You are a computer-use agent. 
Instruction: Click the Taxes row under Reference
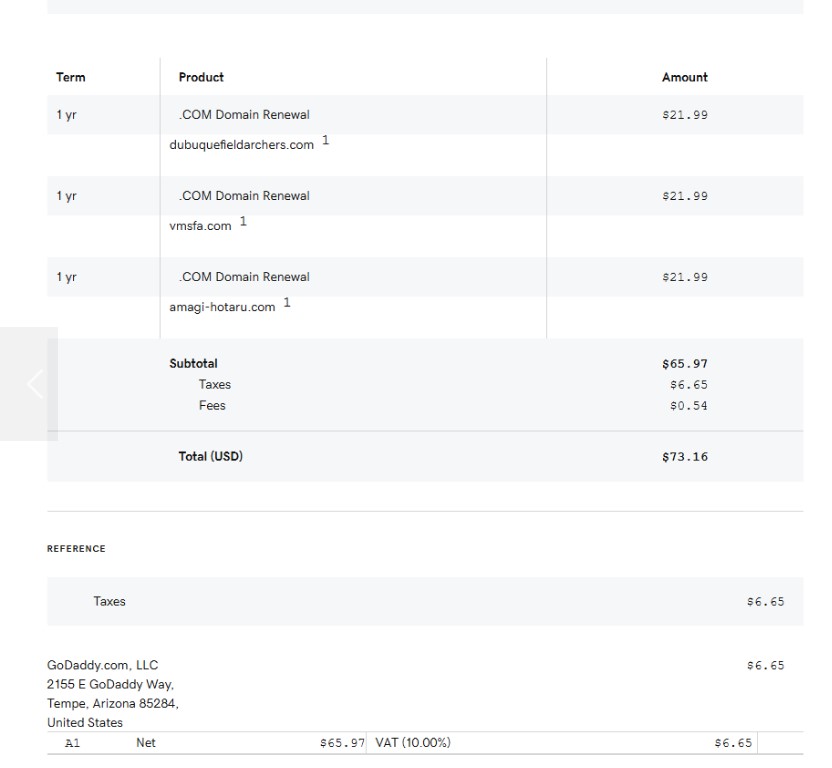[x=110, y=601]
